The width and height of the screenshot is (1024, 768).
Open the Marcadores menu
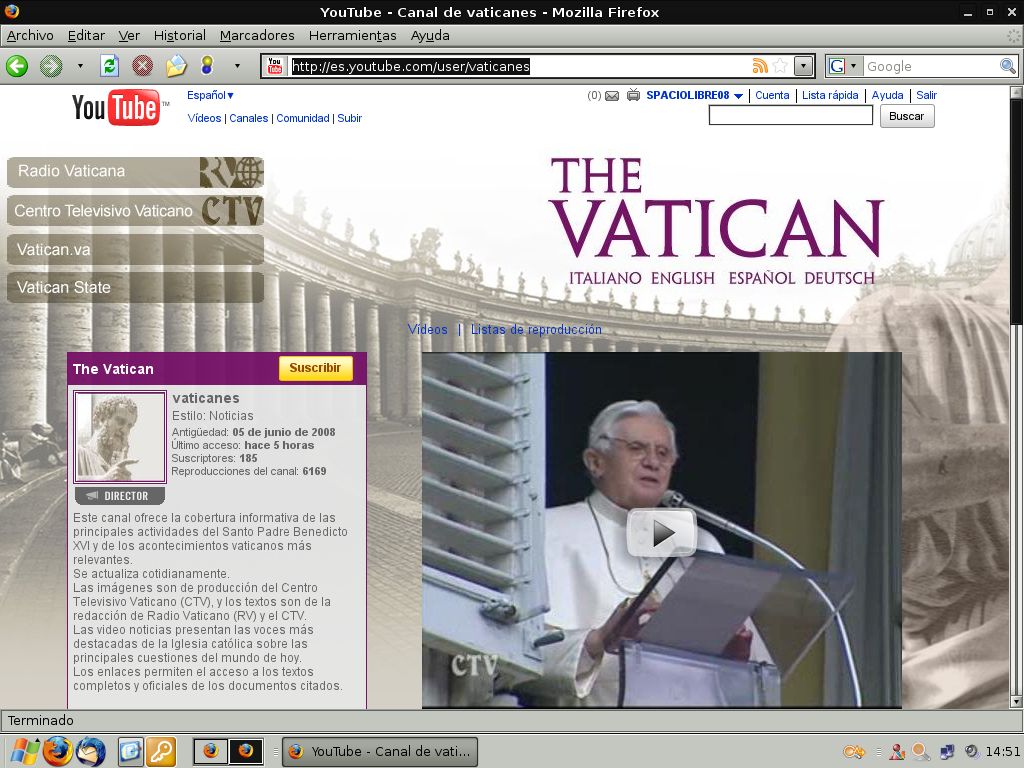tap(256, 35)
